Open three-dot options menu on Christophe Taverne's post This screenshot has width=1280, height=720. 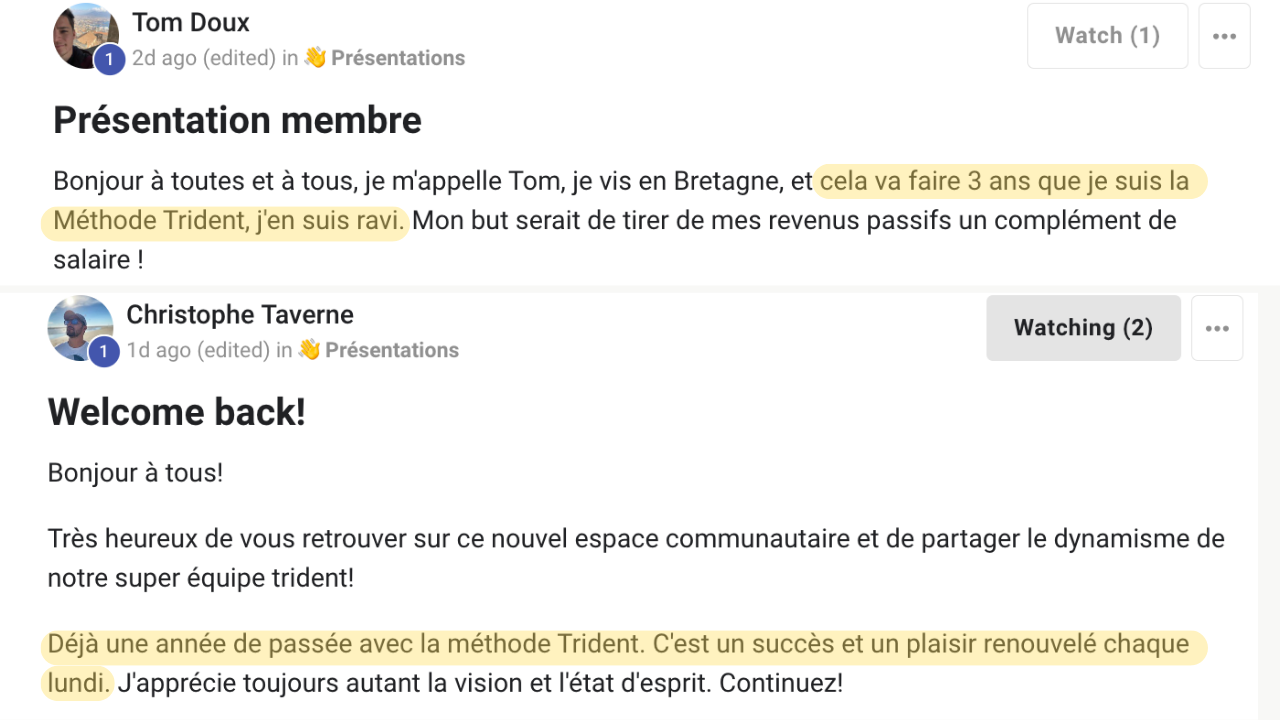(x=1217, y=328)
